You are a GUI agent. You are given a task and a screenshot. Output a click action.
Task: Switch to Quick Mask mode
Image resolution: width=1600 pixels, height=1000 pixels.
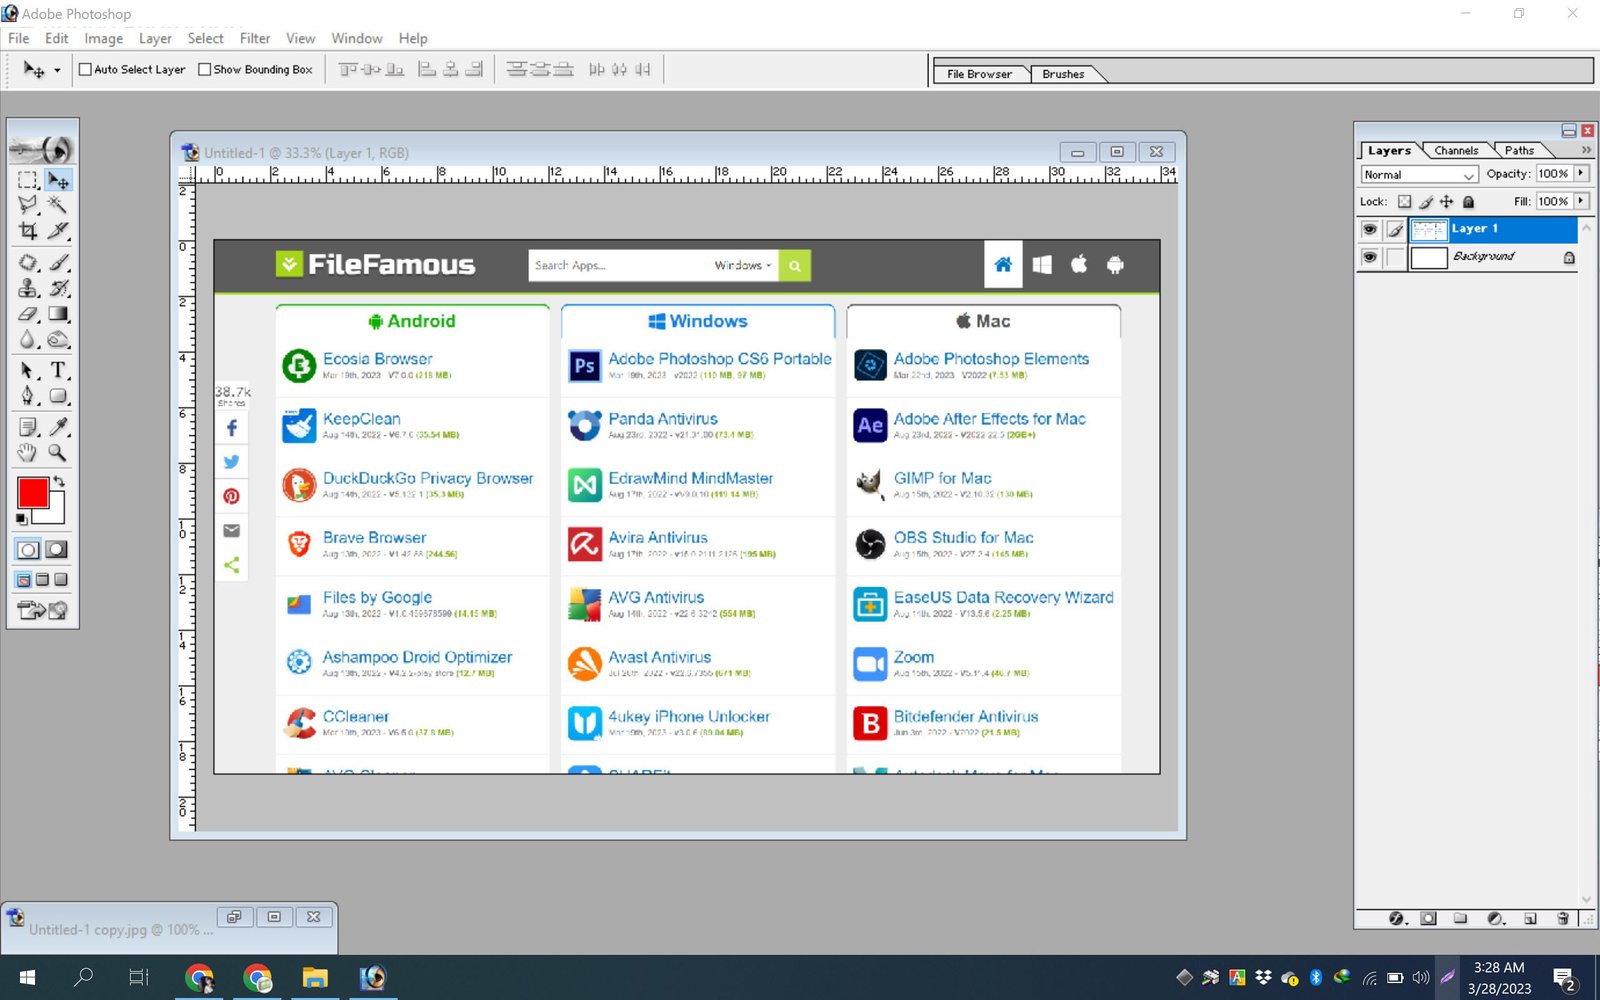tap(57, 550)
